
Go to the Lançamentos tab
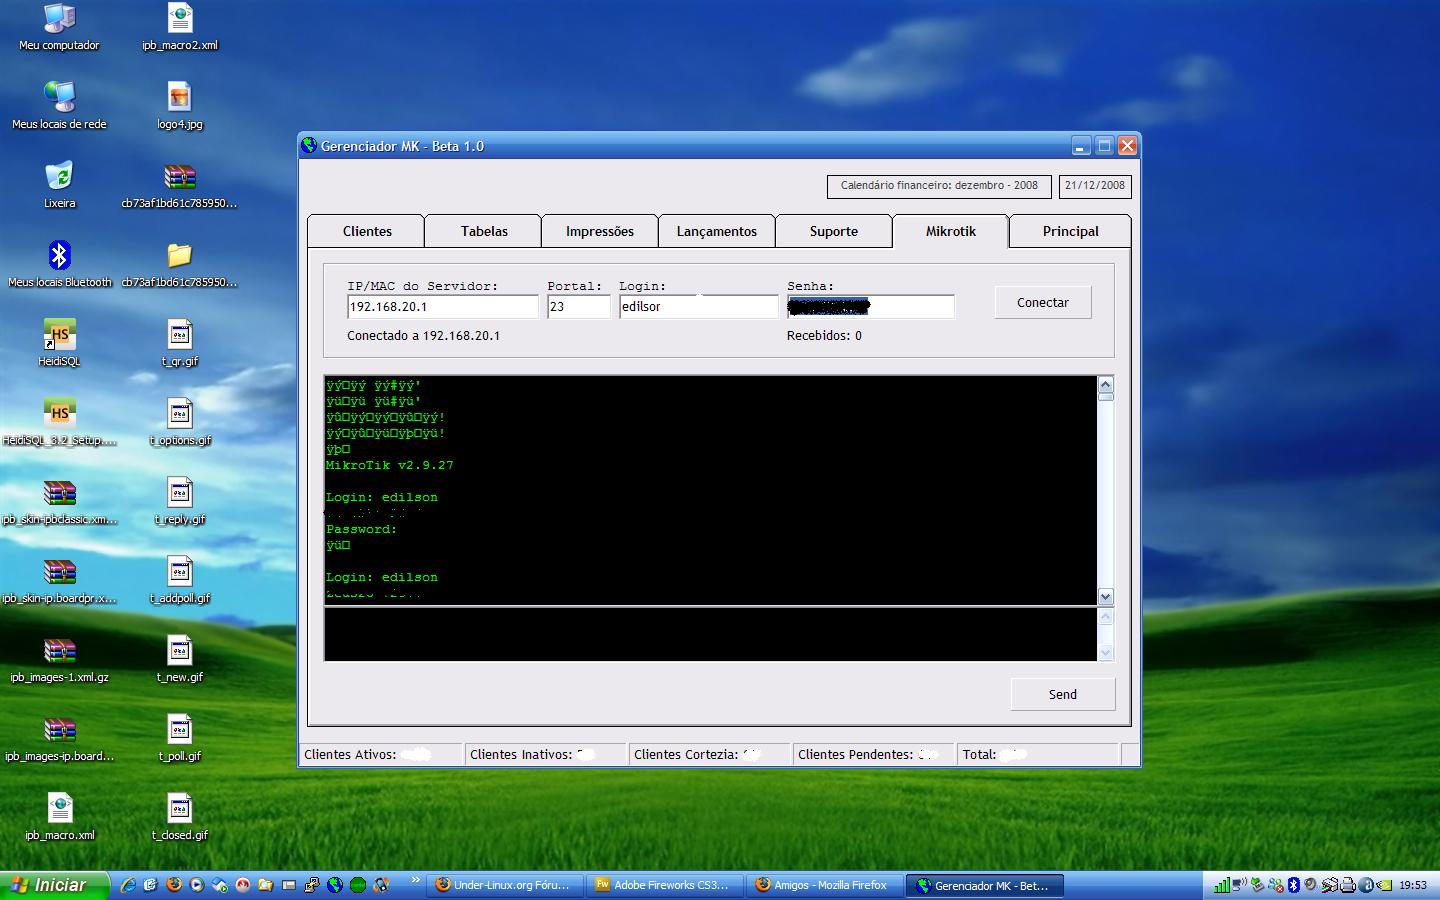tap(716, 231)
